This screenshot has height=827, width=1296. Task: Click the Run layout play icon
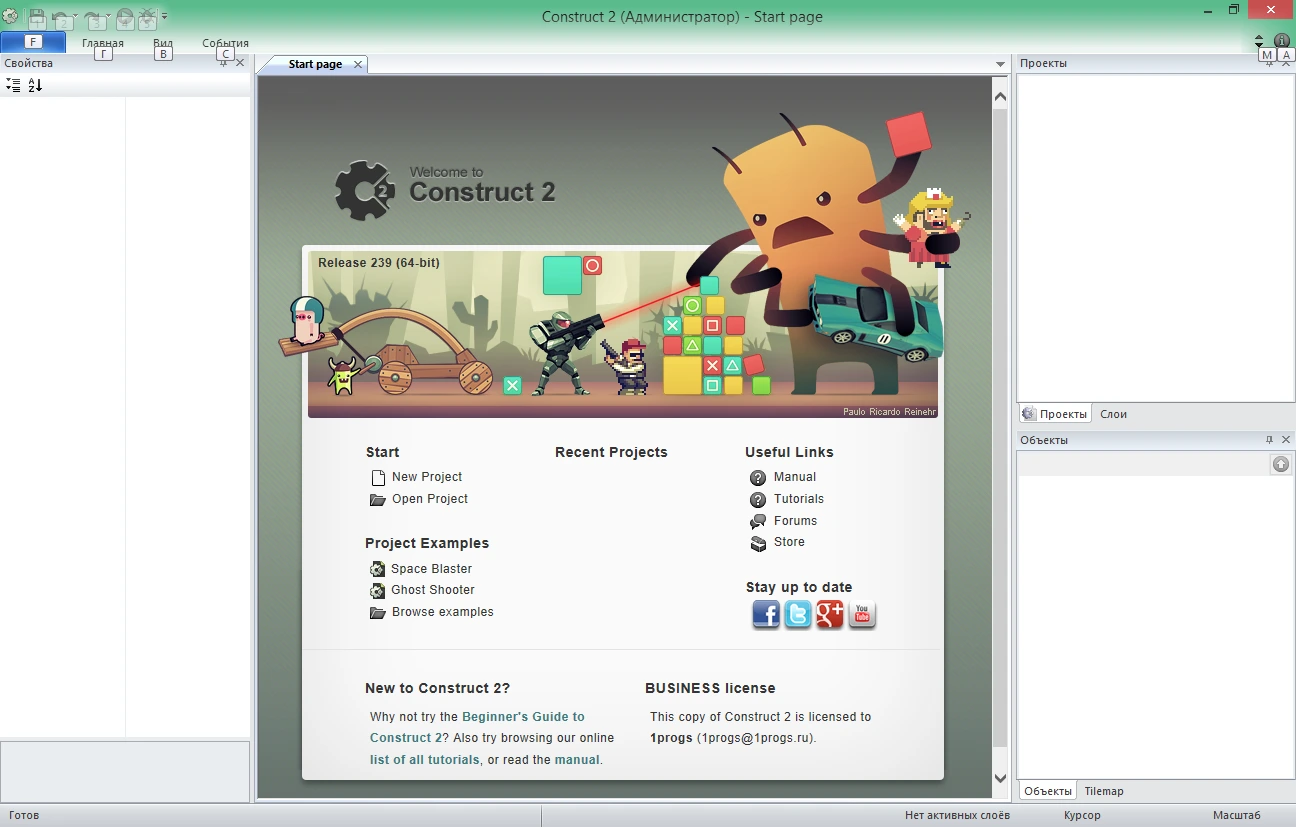pyautogui.click(x=125, y=17)
